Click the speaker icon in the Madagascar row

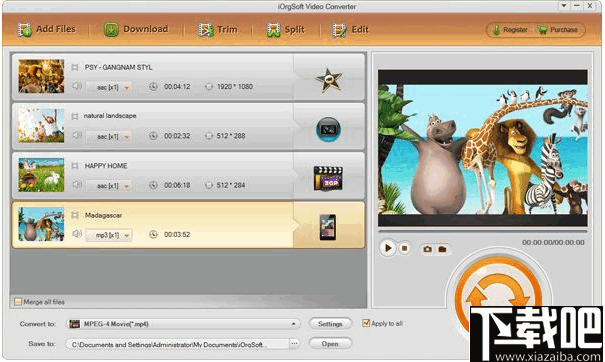point(77,233)
